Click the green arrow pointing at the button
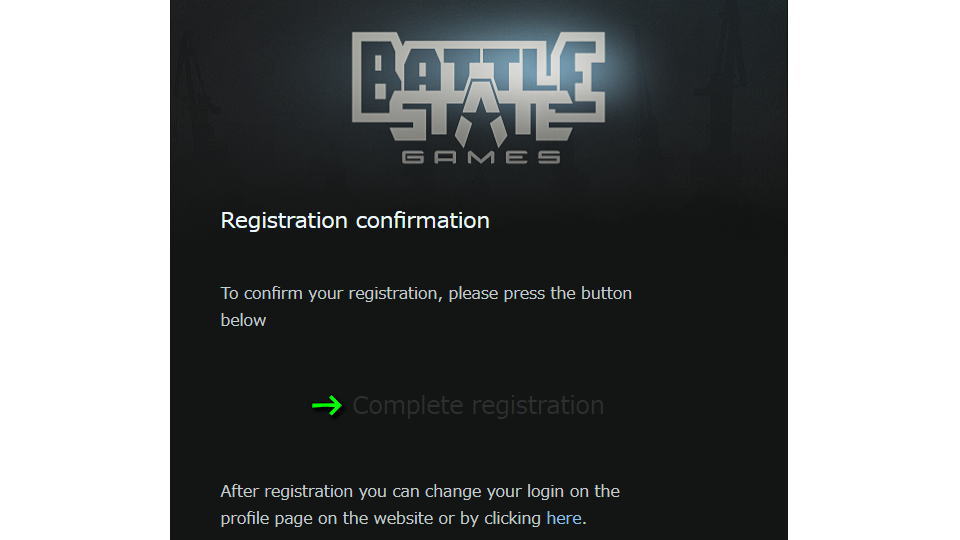The width and height of the screenshot is (960, 540). [327, 405]
